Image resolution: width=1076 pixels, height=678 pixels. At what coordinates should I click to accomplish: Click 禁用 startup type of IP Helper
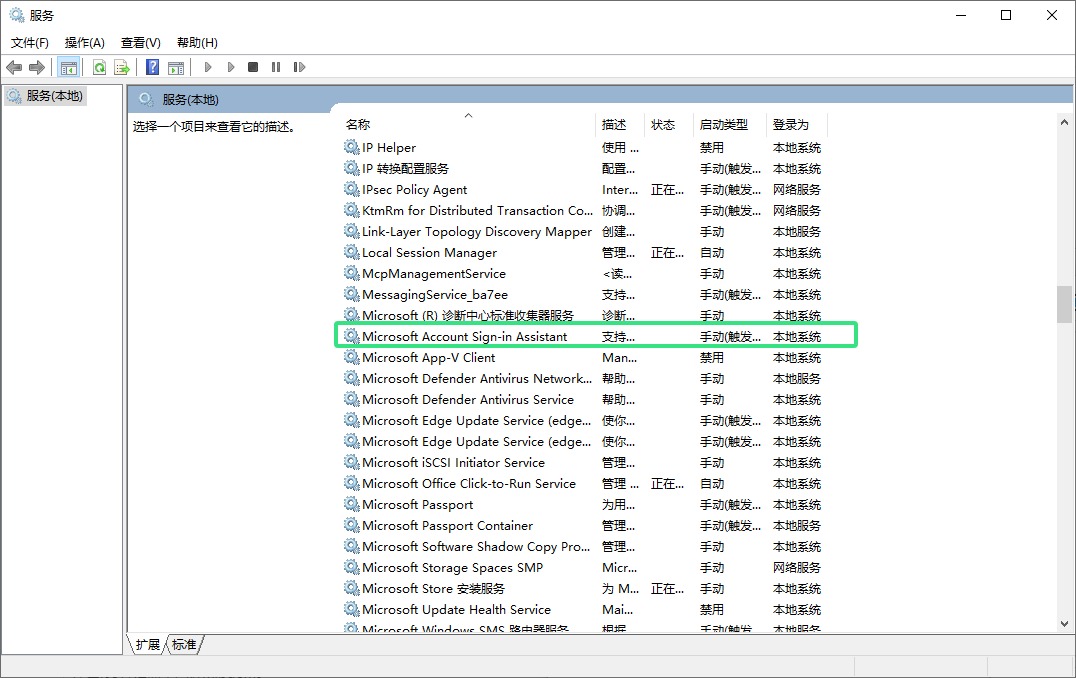(712, 148)
